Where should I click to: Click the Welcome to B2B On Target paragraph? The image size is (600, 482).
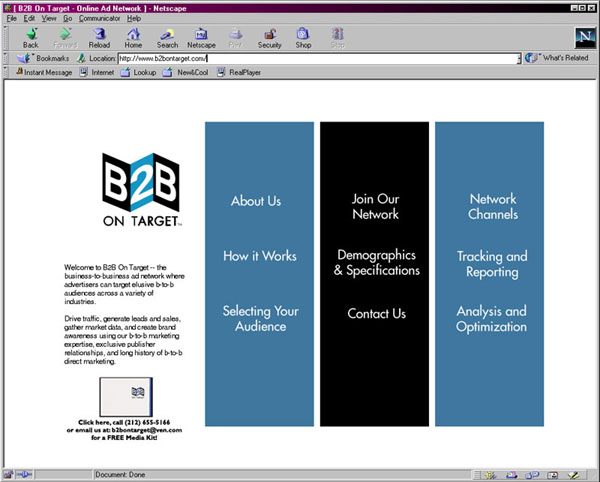124,284
